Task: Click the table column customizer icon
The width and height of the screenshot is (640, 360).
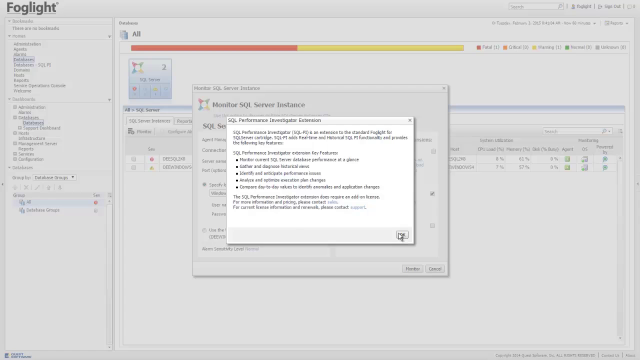Action: pos(620,131)
